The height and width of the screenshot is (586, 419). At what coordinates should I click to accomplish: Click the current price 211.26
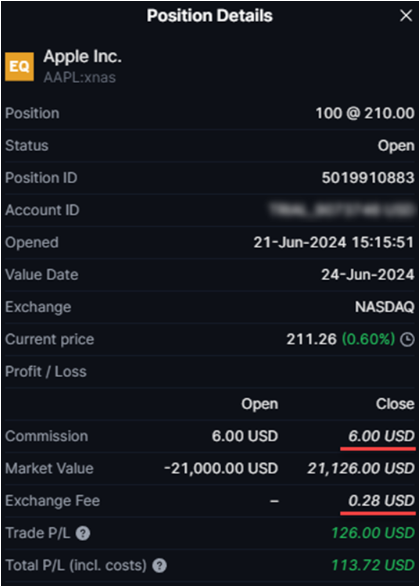312,339
